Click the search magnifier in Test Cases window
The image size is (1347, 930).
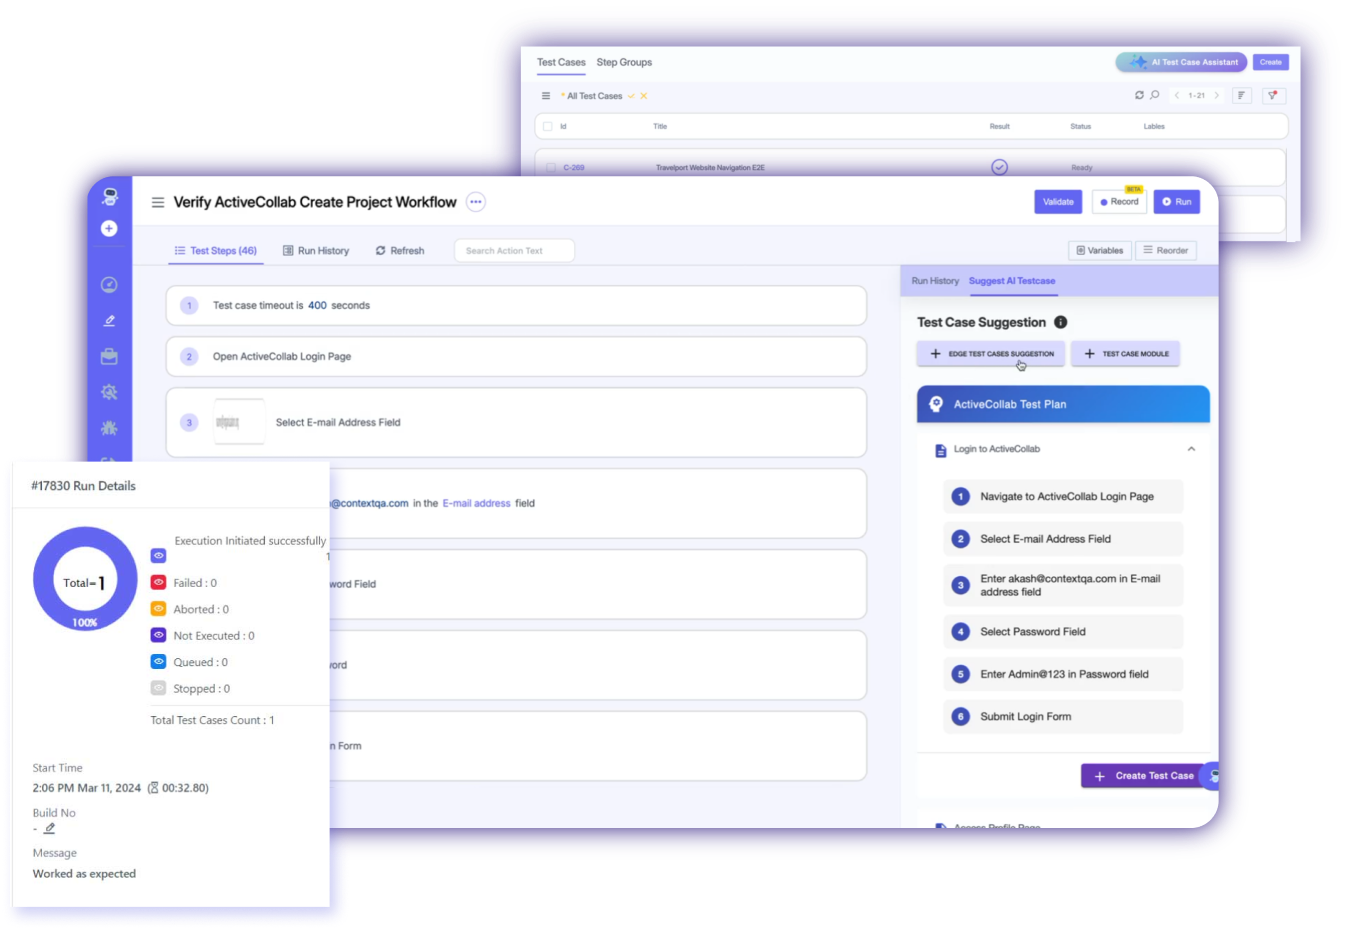[1154, 95]
